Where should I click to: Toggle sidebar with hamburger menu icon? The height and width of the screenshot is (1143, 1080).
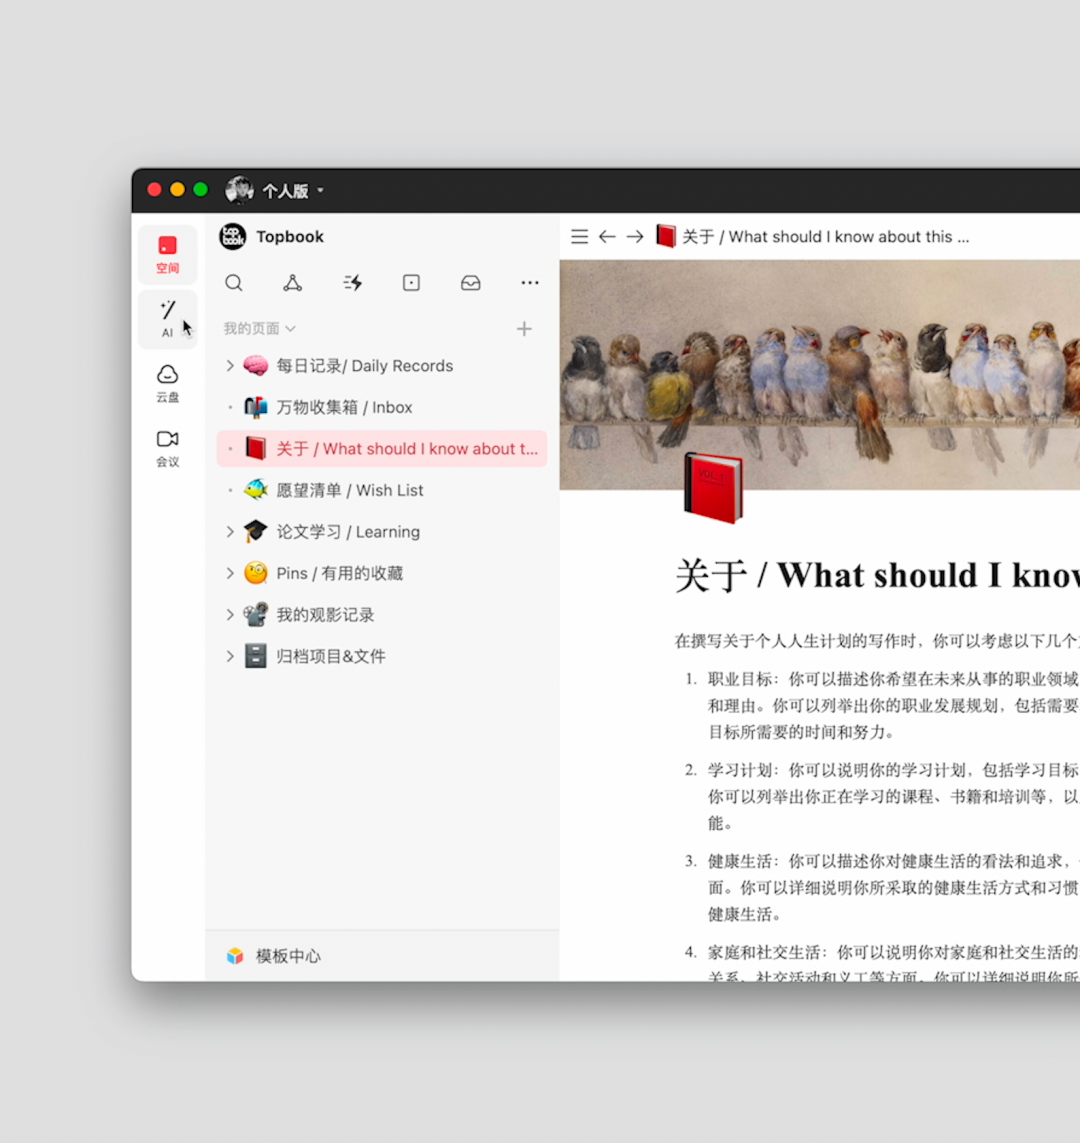(x=579, y=237)
